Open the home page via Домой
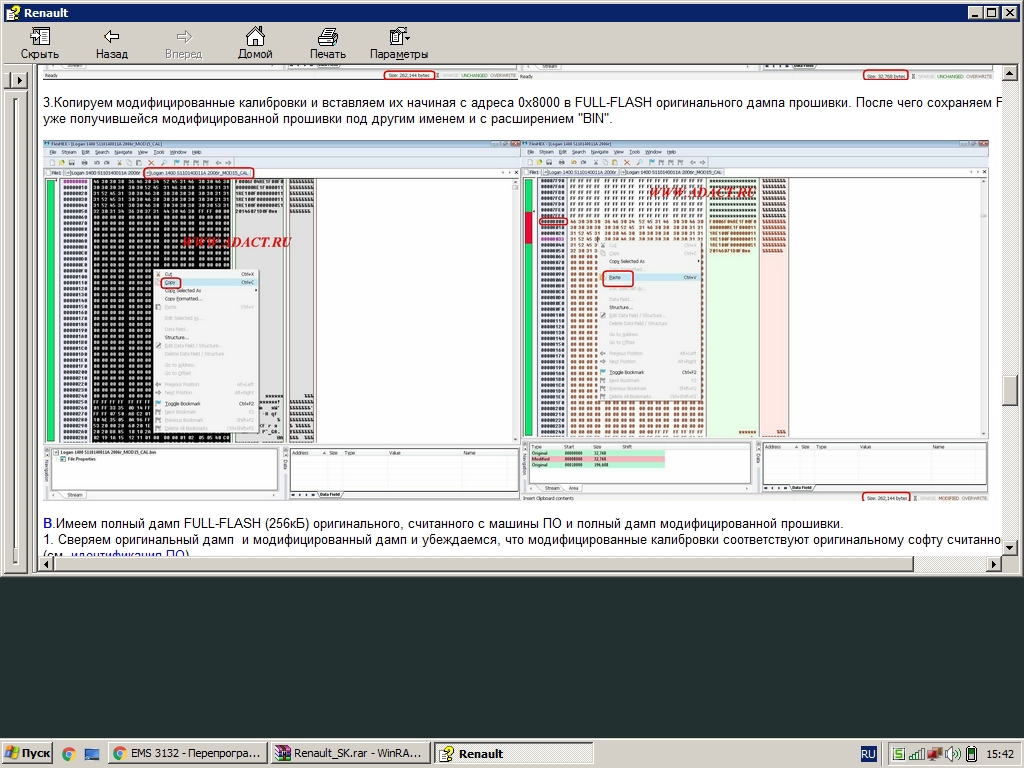Screen dimensions: 1024x768 [x=255, y=44]
